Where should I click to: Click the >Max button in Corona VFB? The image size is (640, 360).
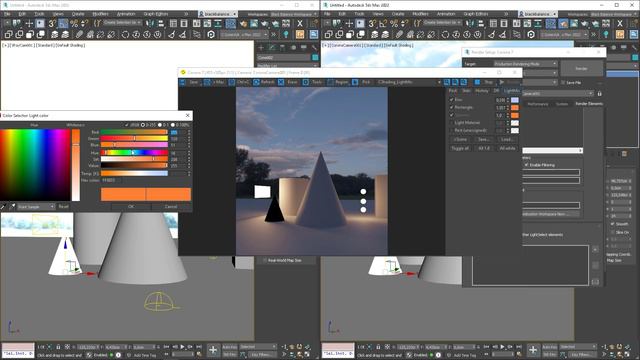pyautogui.click(x=215, y=82)
